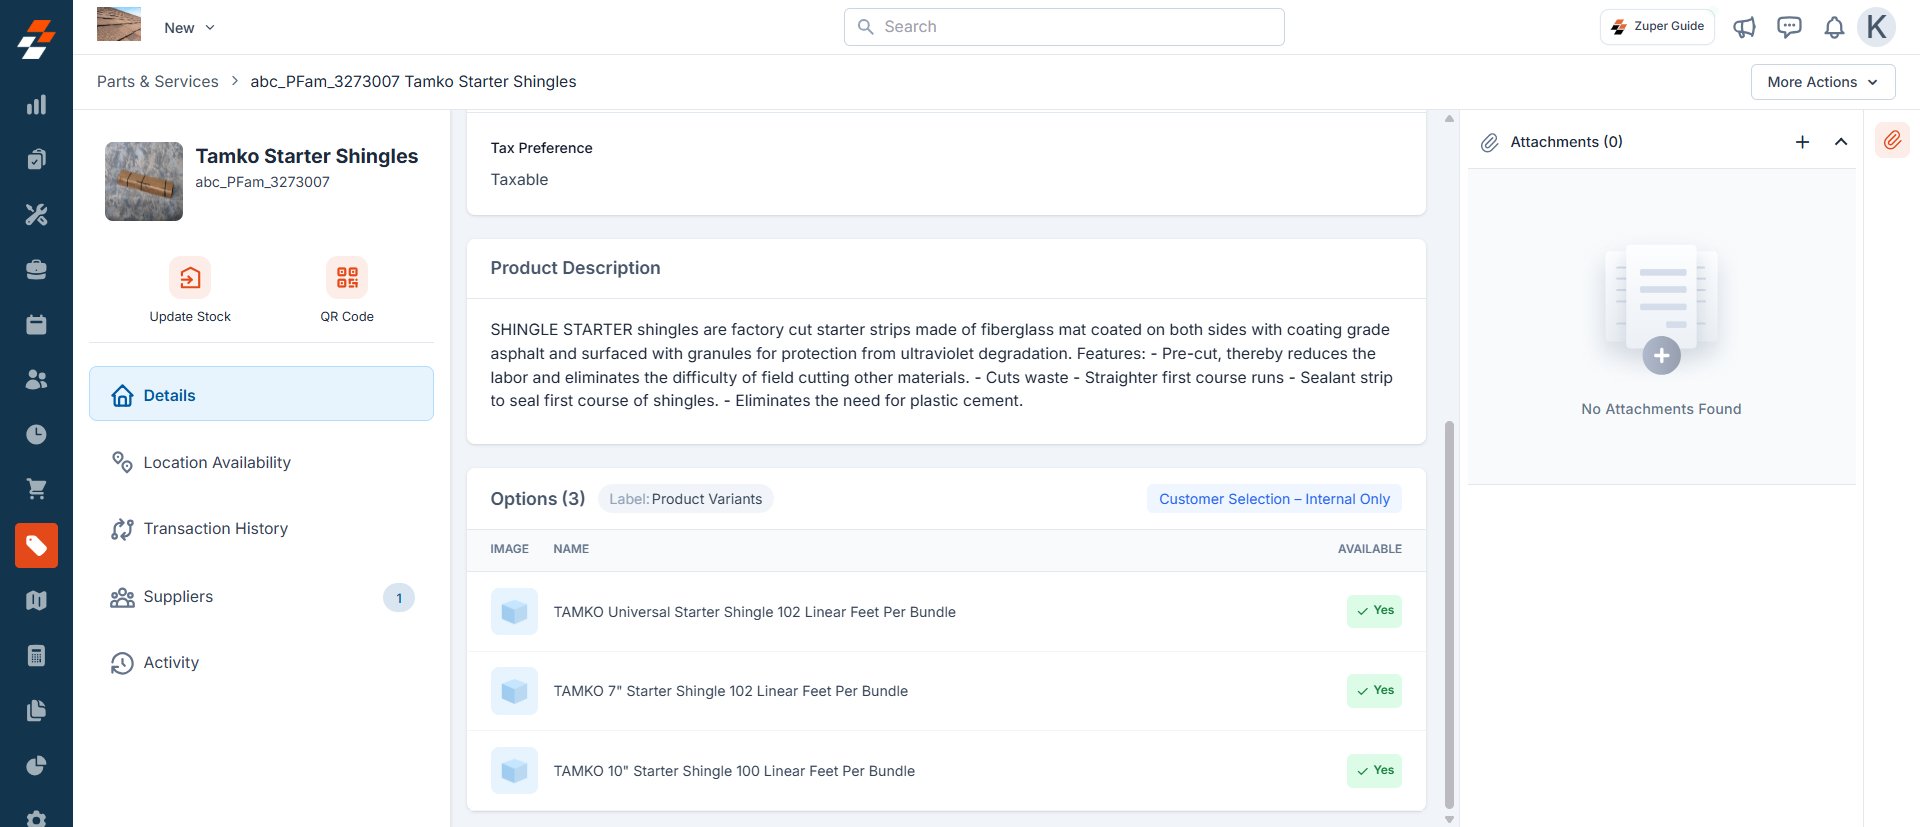This screenshot has width=1920, height=827.
Task: Open the briefcase sidebar icon
Action: 36,270
